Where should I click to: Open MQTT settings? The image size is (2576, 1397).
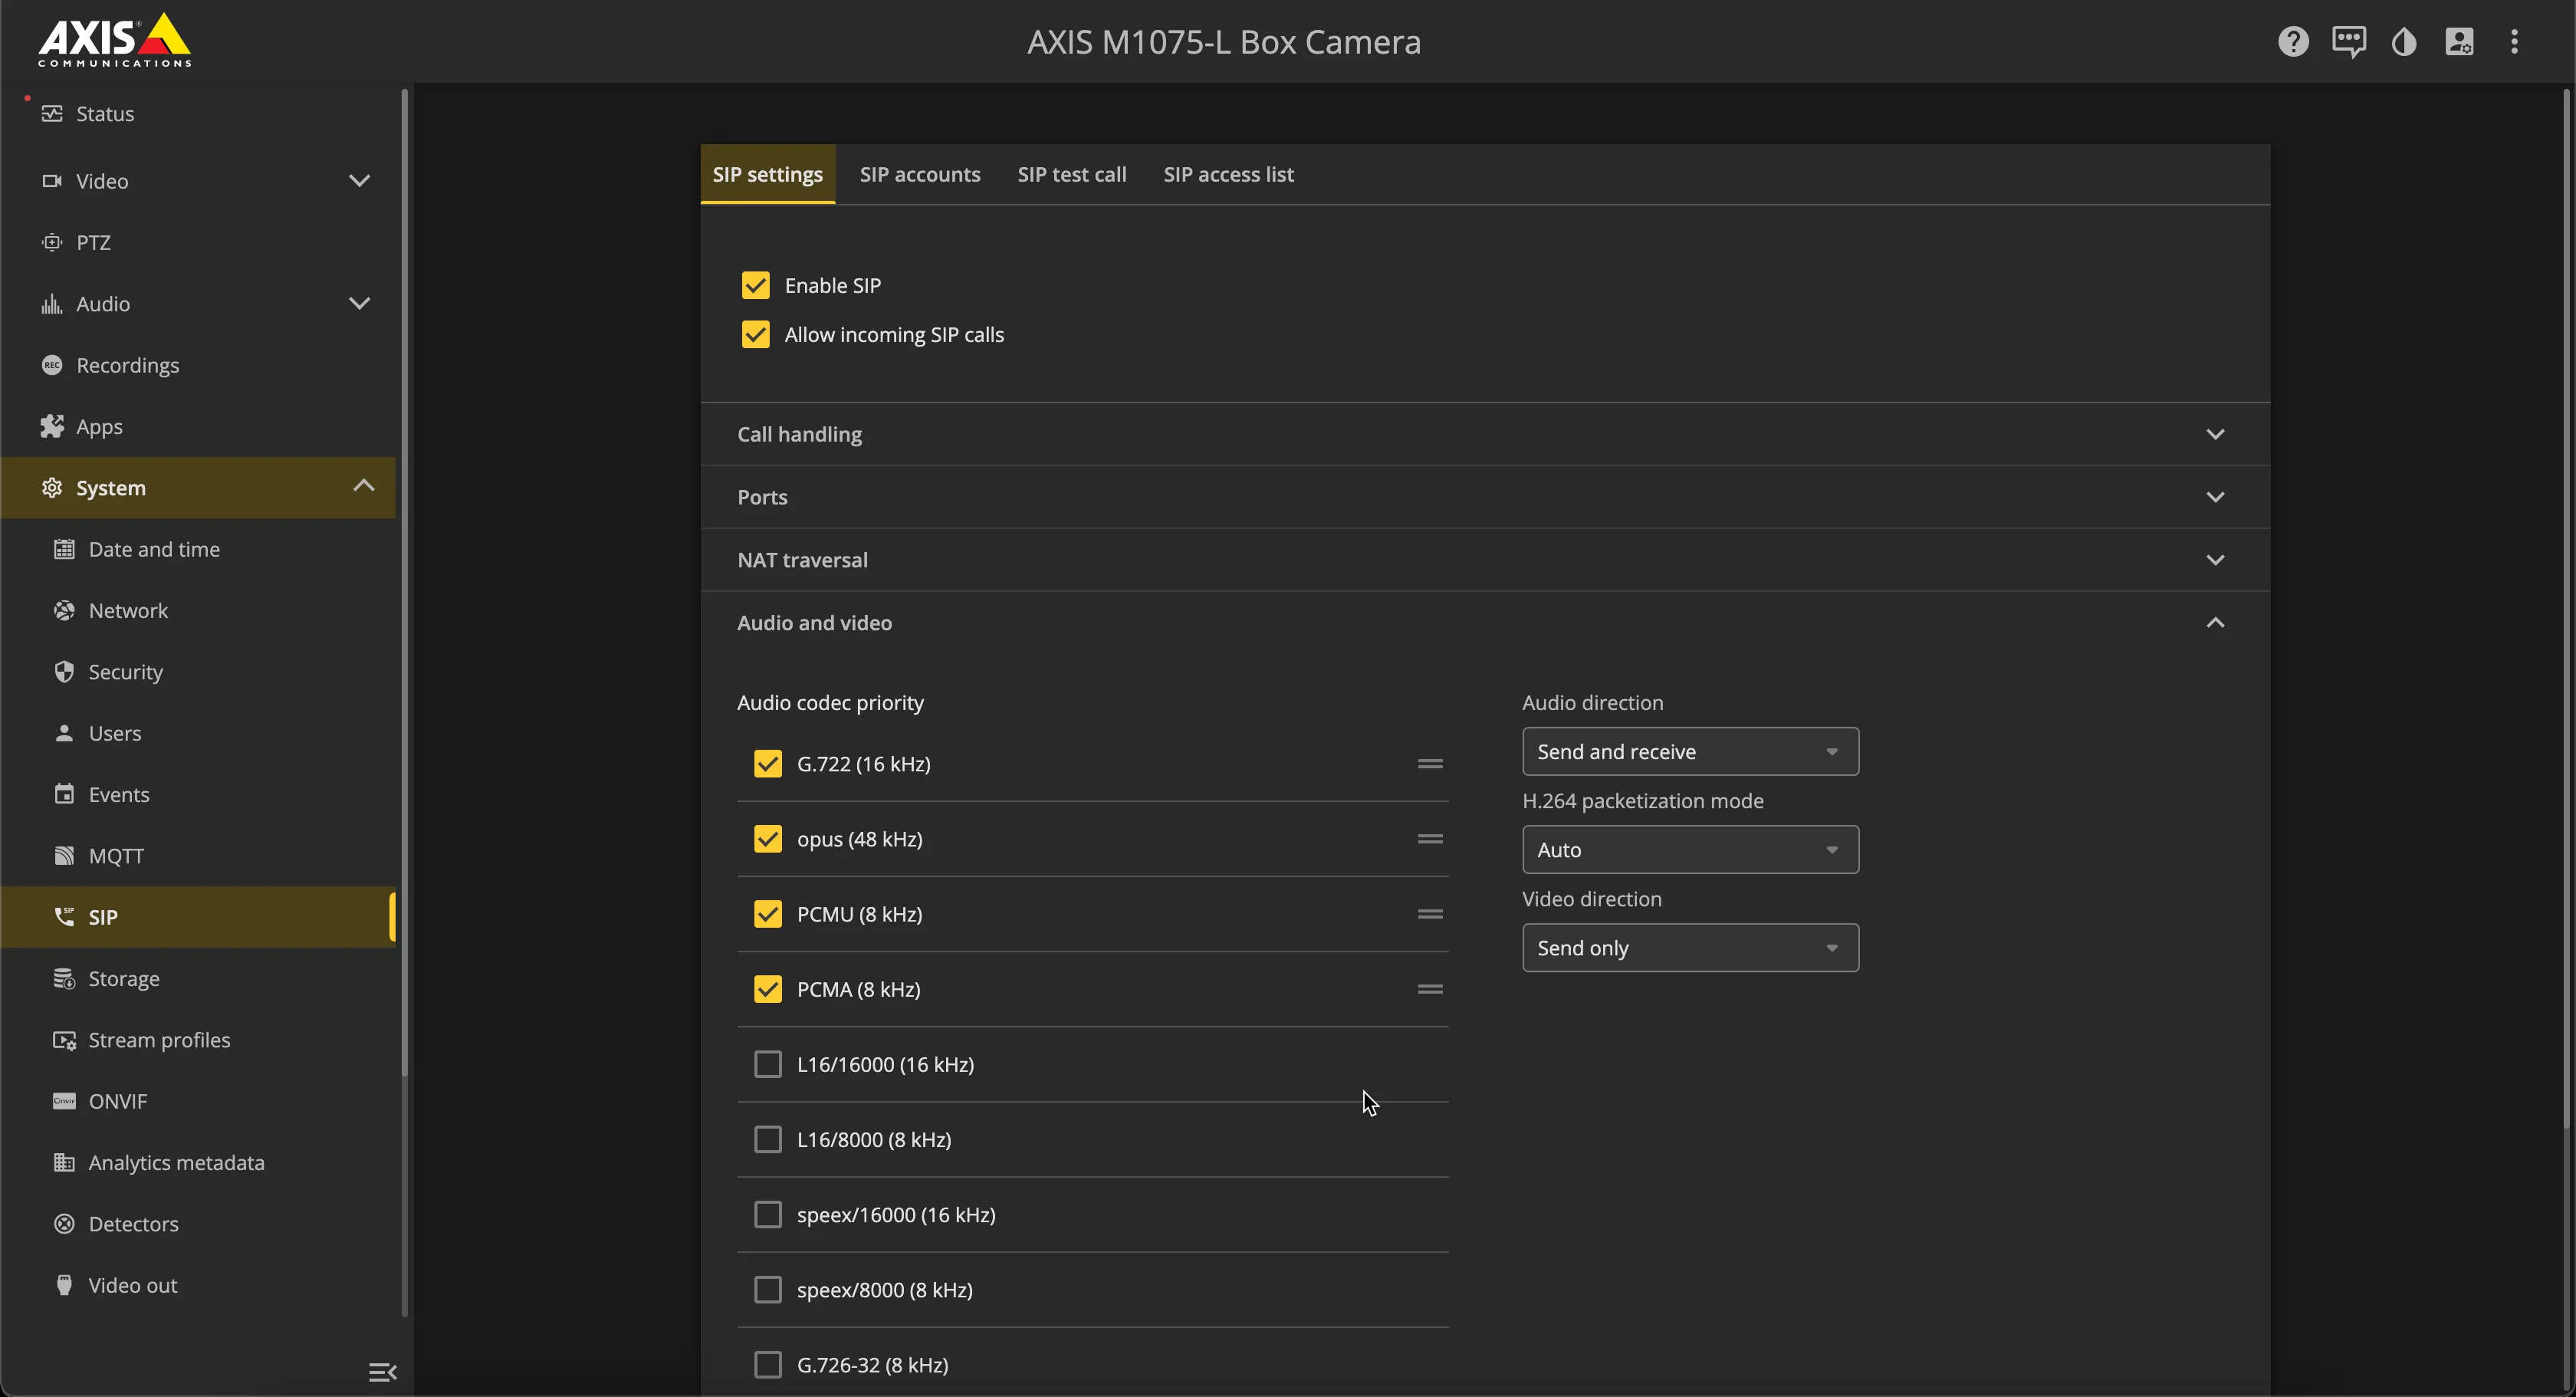[x=198, y=856]
